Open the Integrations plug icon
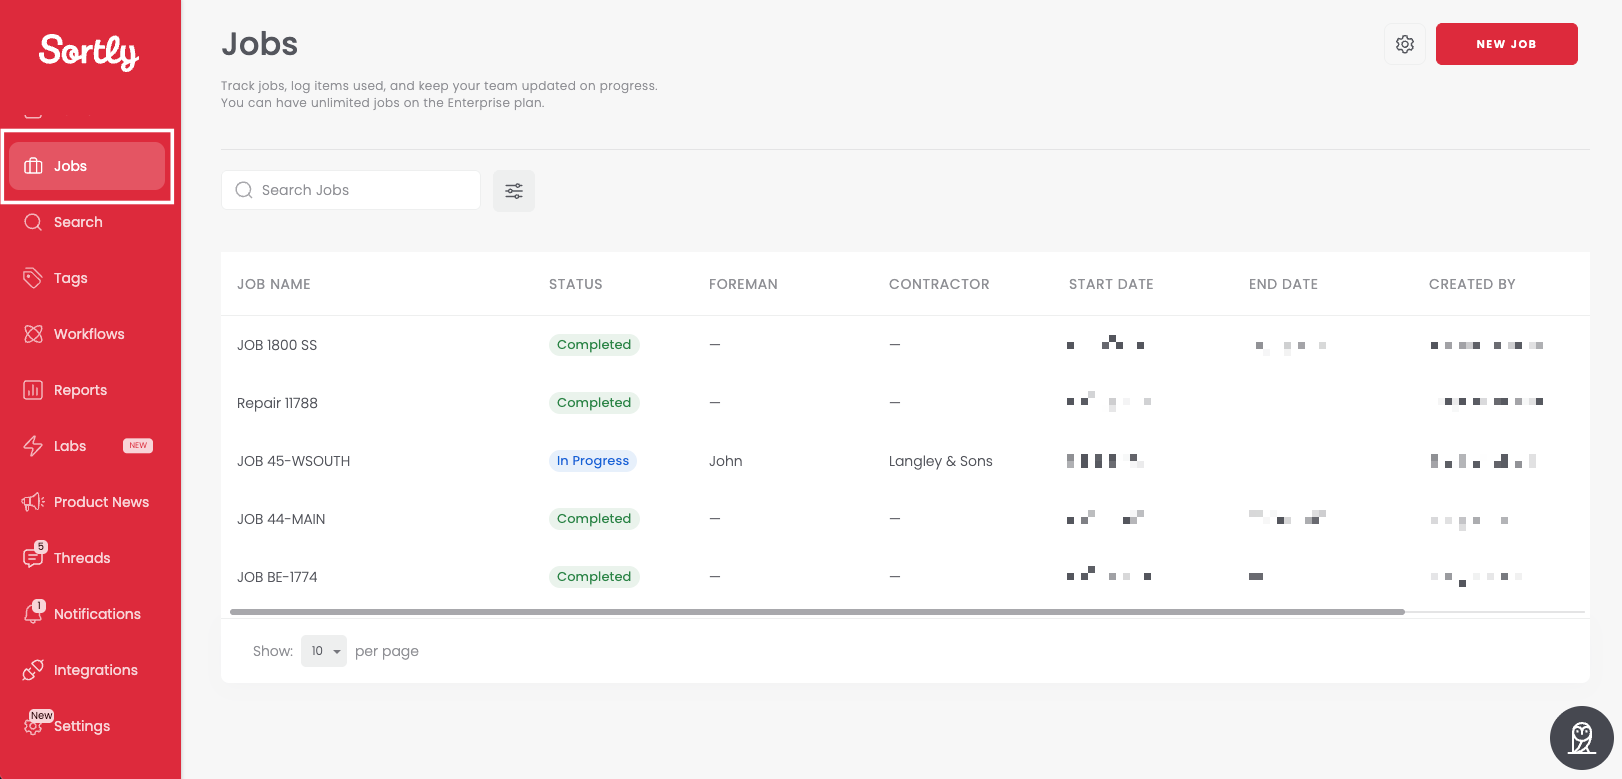1622x779 pixels. click(33, 670)
